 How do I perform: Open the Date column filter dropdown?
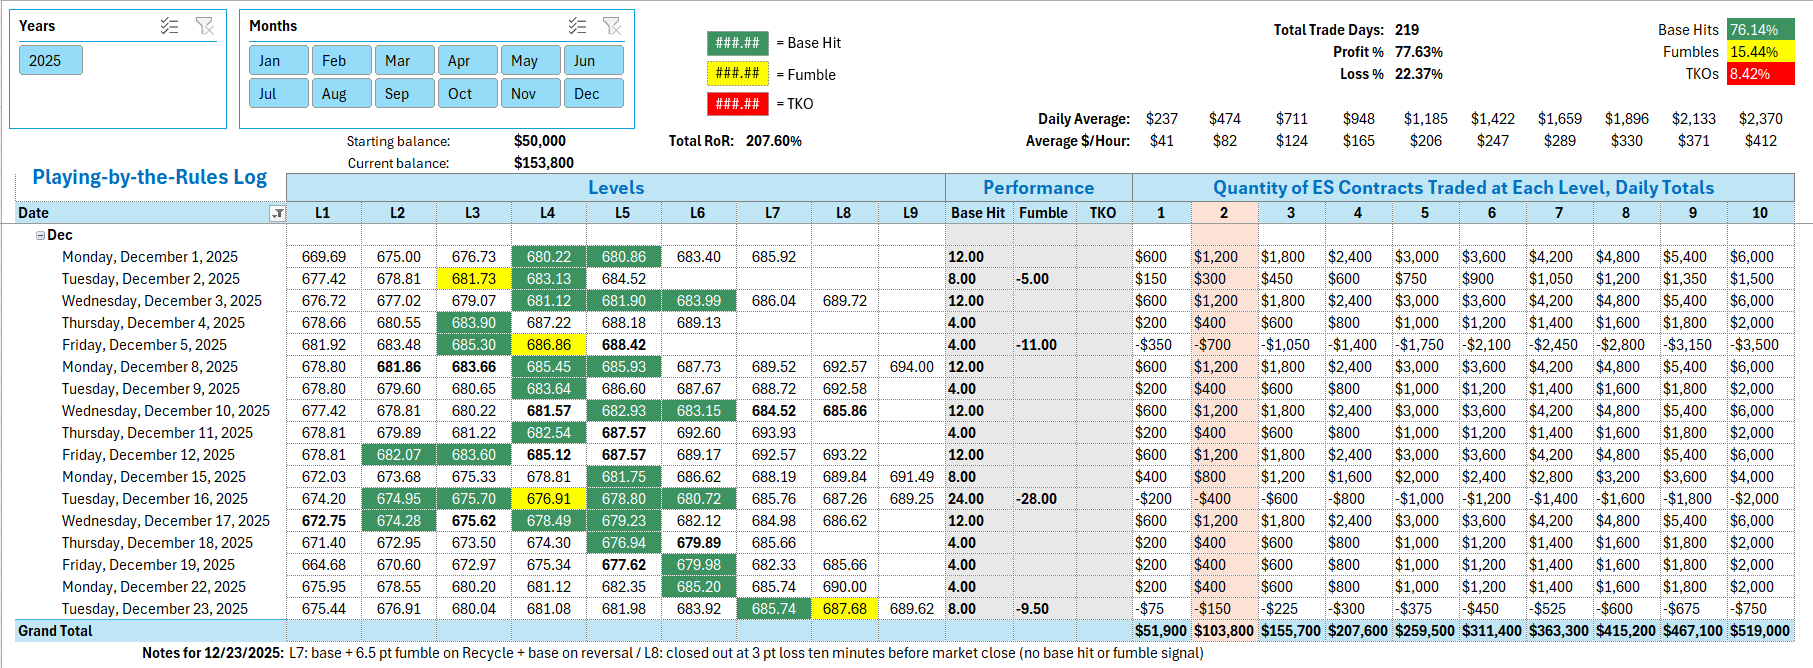point(277,213)
